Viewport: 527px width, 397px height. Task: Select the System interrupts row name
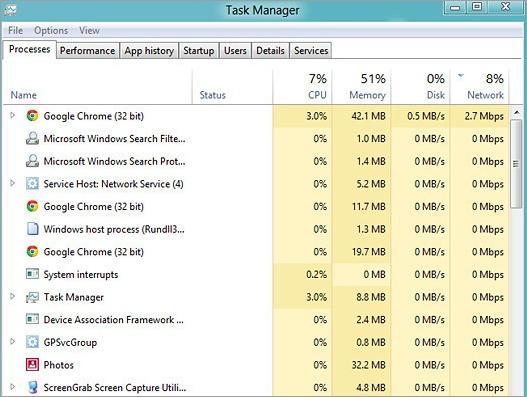point(81,274)
